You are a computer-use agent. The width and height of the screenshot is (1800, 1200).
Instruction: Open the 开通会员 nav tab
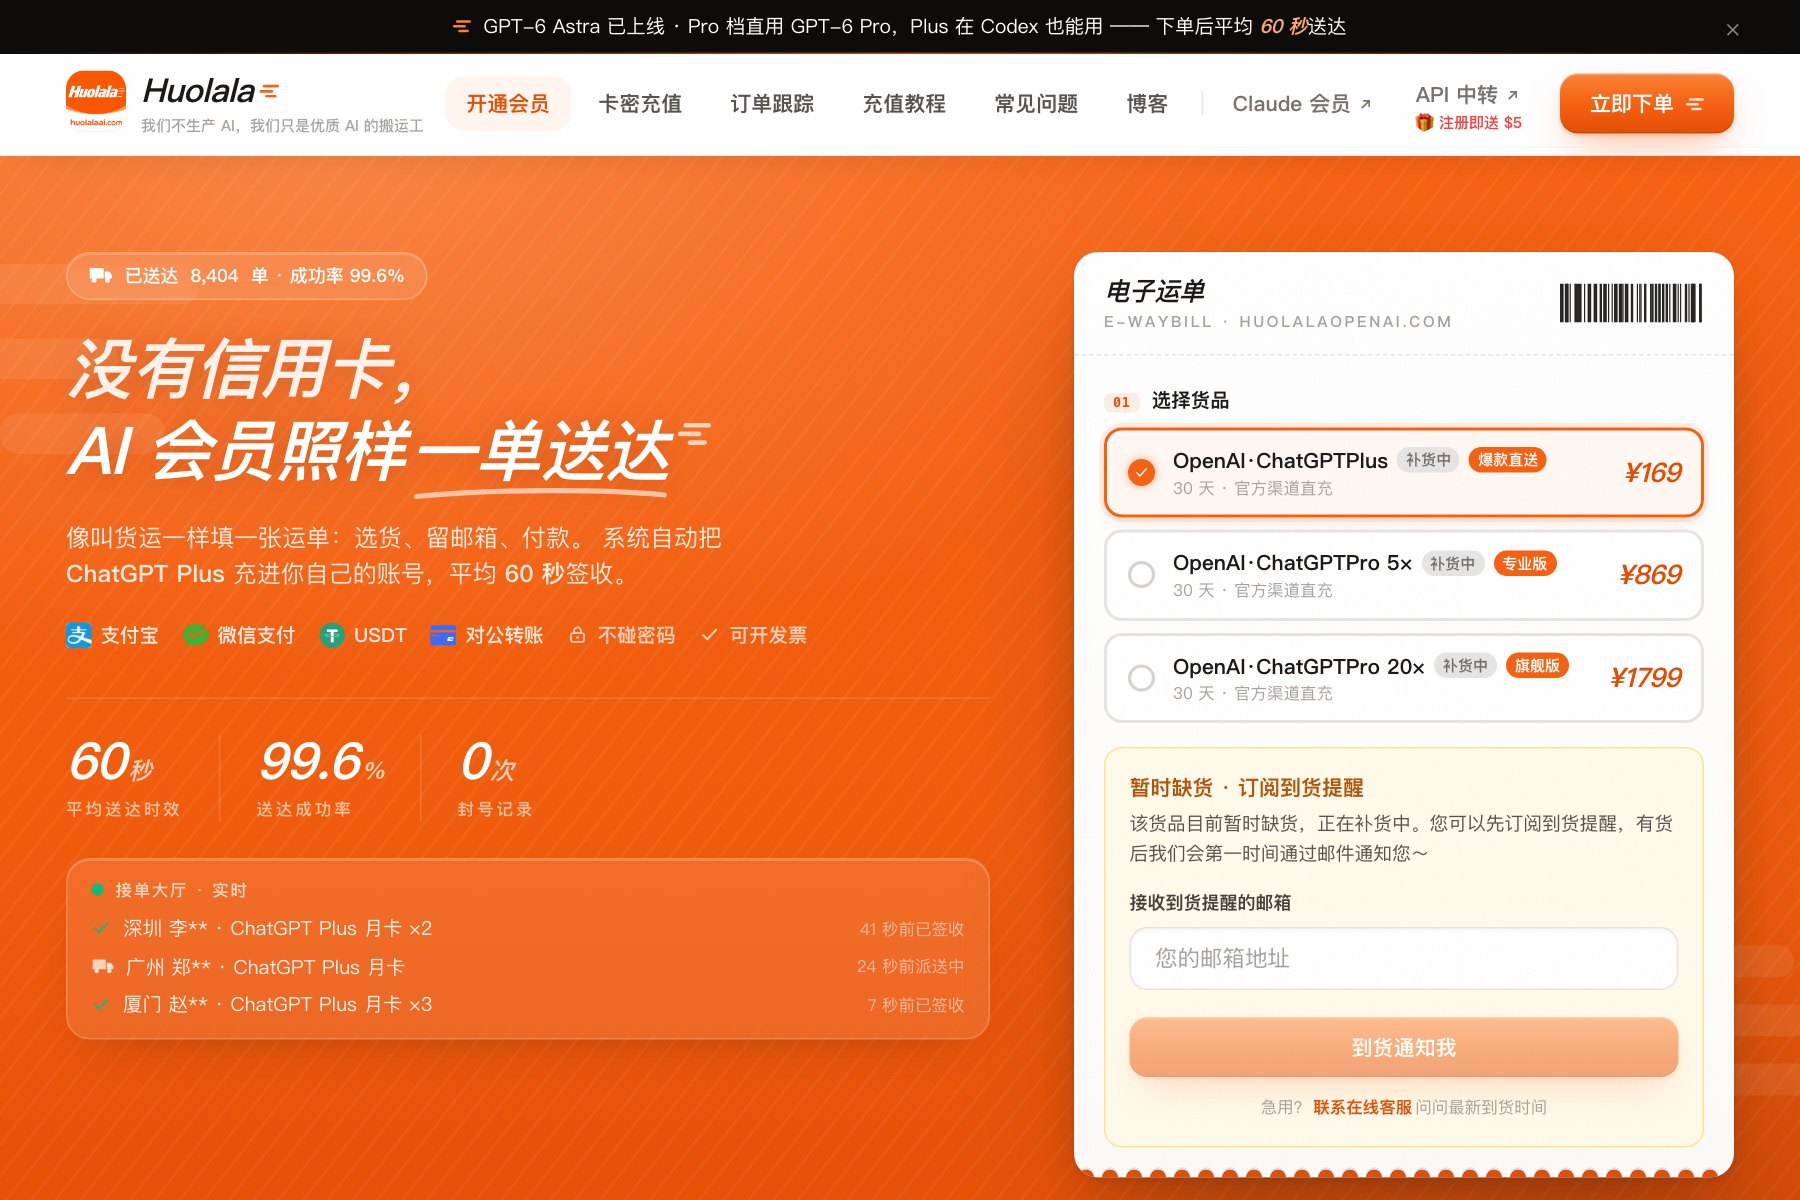[x=508, y=103]
